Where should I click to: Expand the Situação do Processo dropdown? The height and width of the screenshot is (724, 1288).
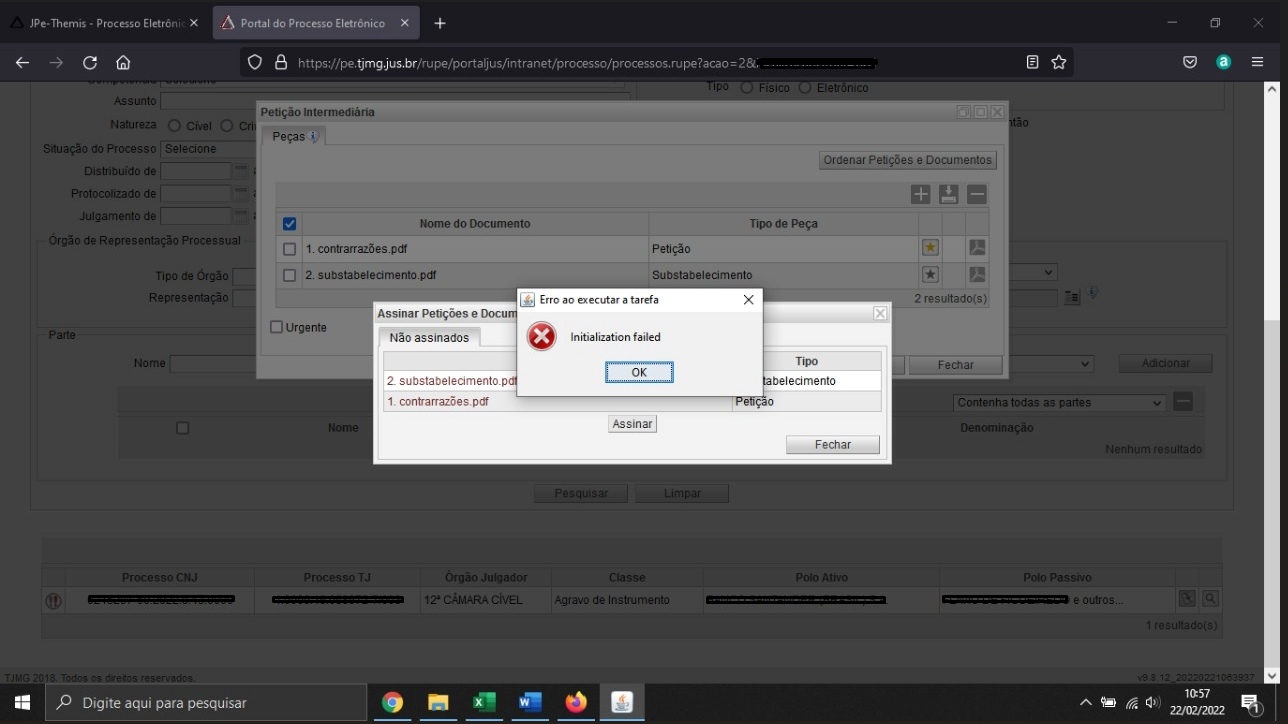[205, 149]
